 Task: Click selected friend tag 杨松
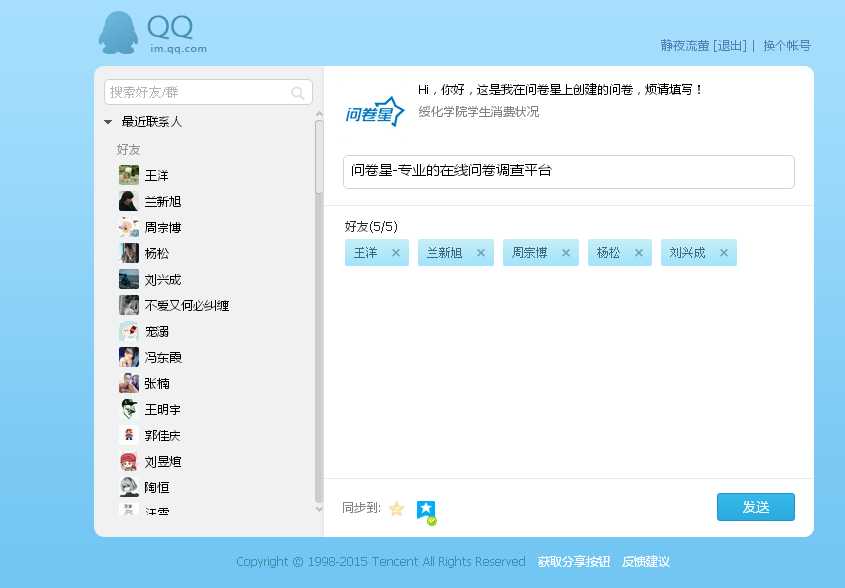point(620,252)
